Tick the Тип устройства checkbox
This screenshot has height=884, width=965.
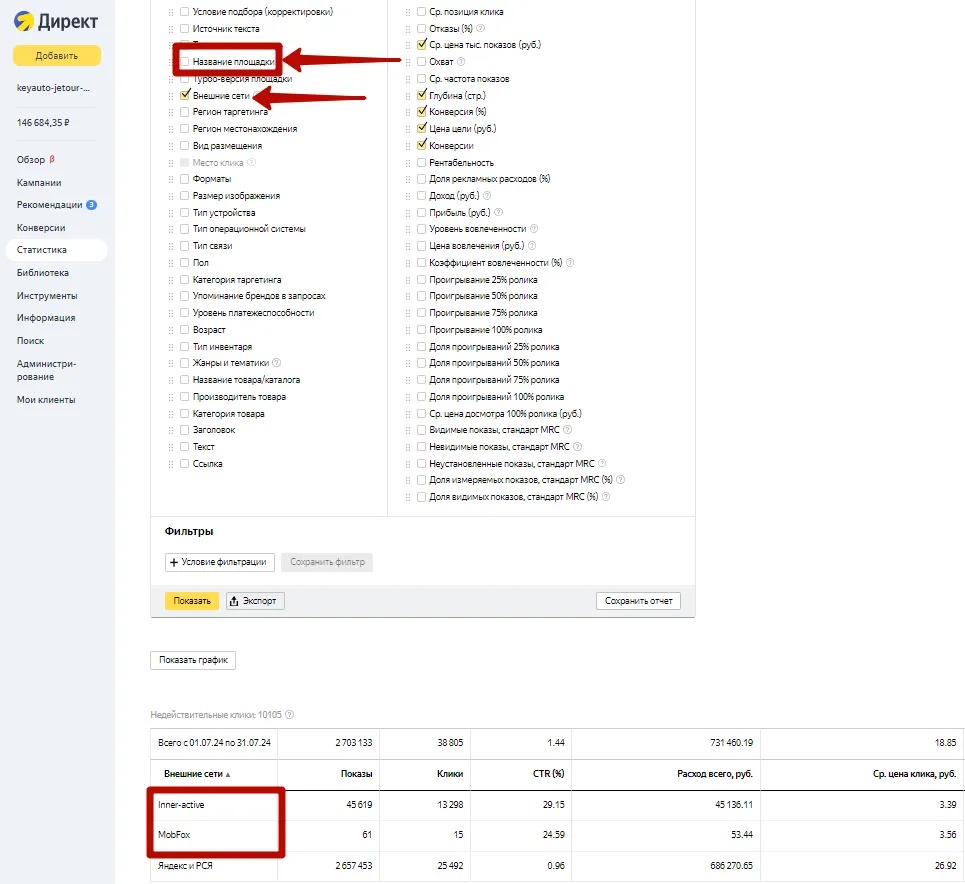(x=184, y=213)
